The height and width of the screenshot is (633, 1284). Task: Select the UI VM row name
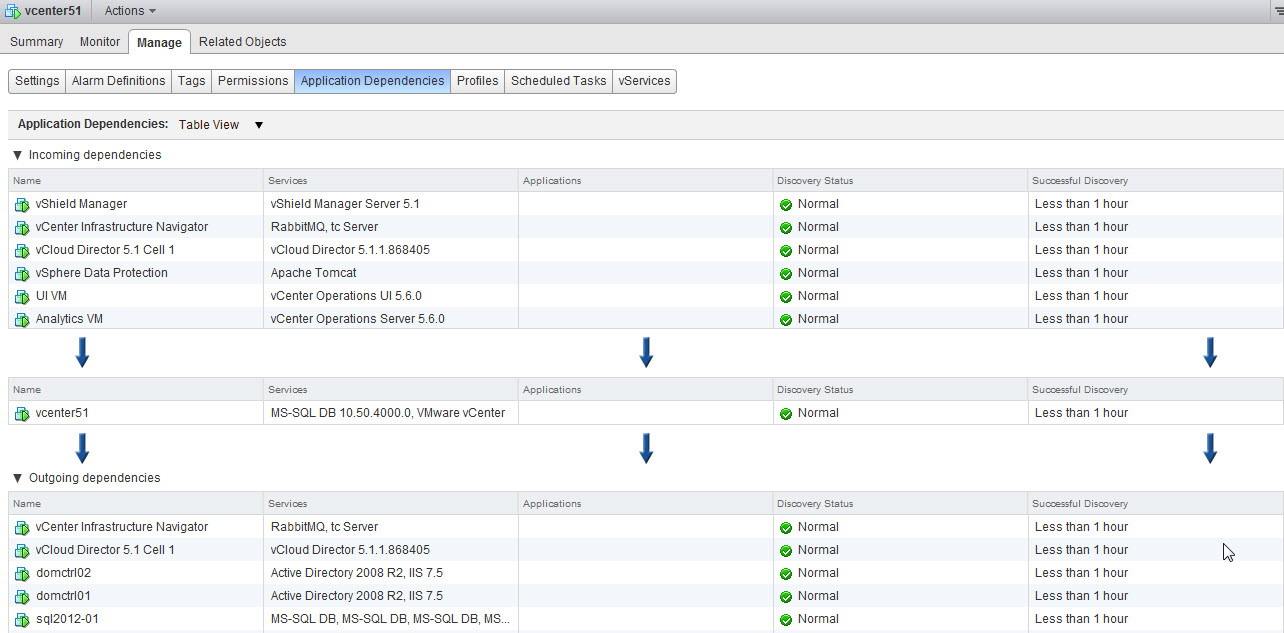[51, 296]
